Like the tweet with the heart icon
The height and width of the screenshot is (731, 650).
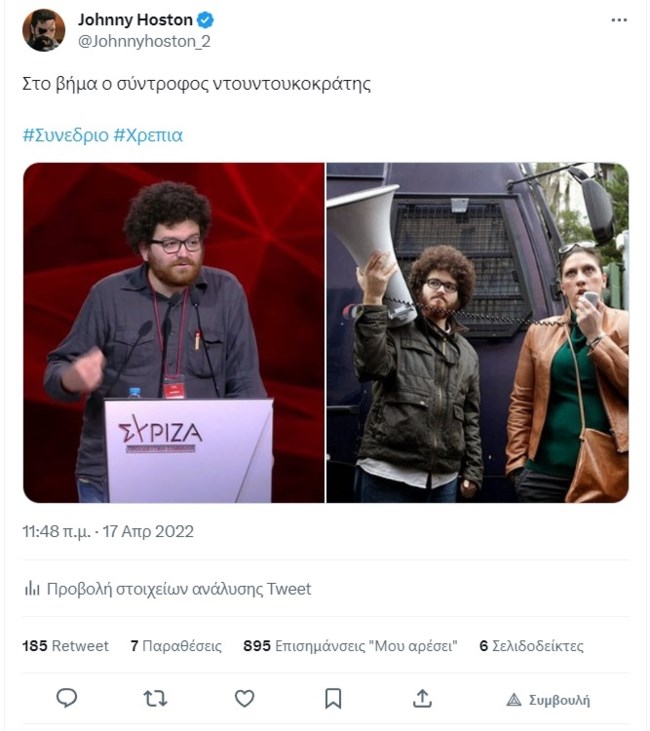(244, 698)
